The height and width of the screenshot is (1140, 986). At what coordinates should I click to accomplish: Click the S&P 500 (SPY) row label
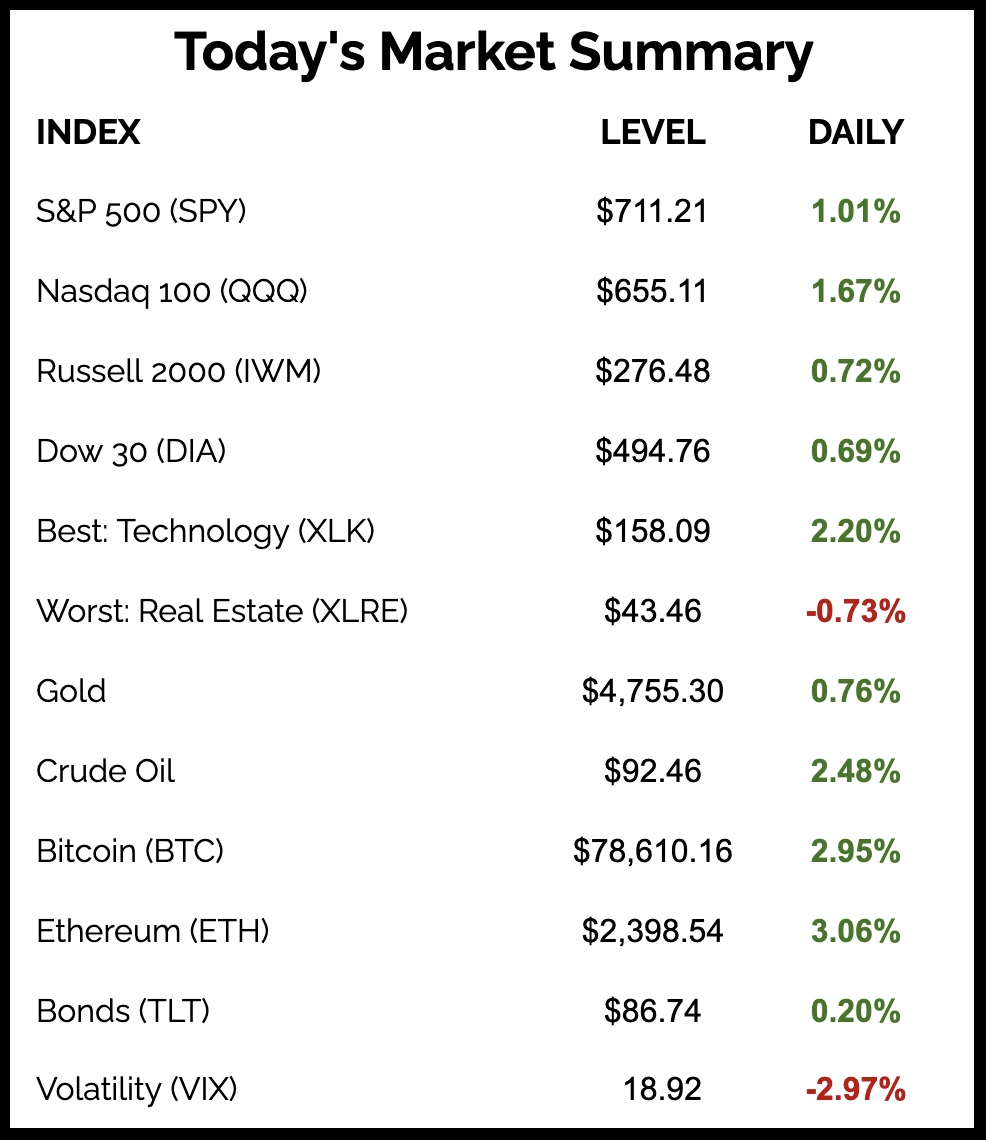click(x=141, y=212)
